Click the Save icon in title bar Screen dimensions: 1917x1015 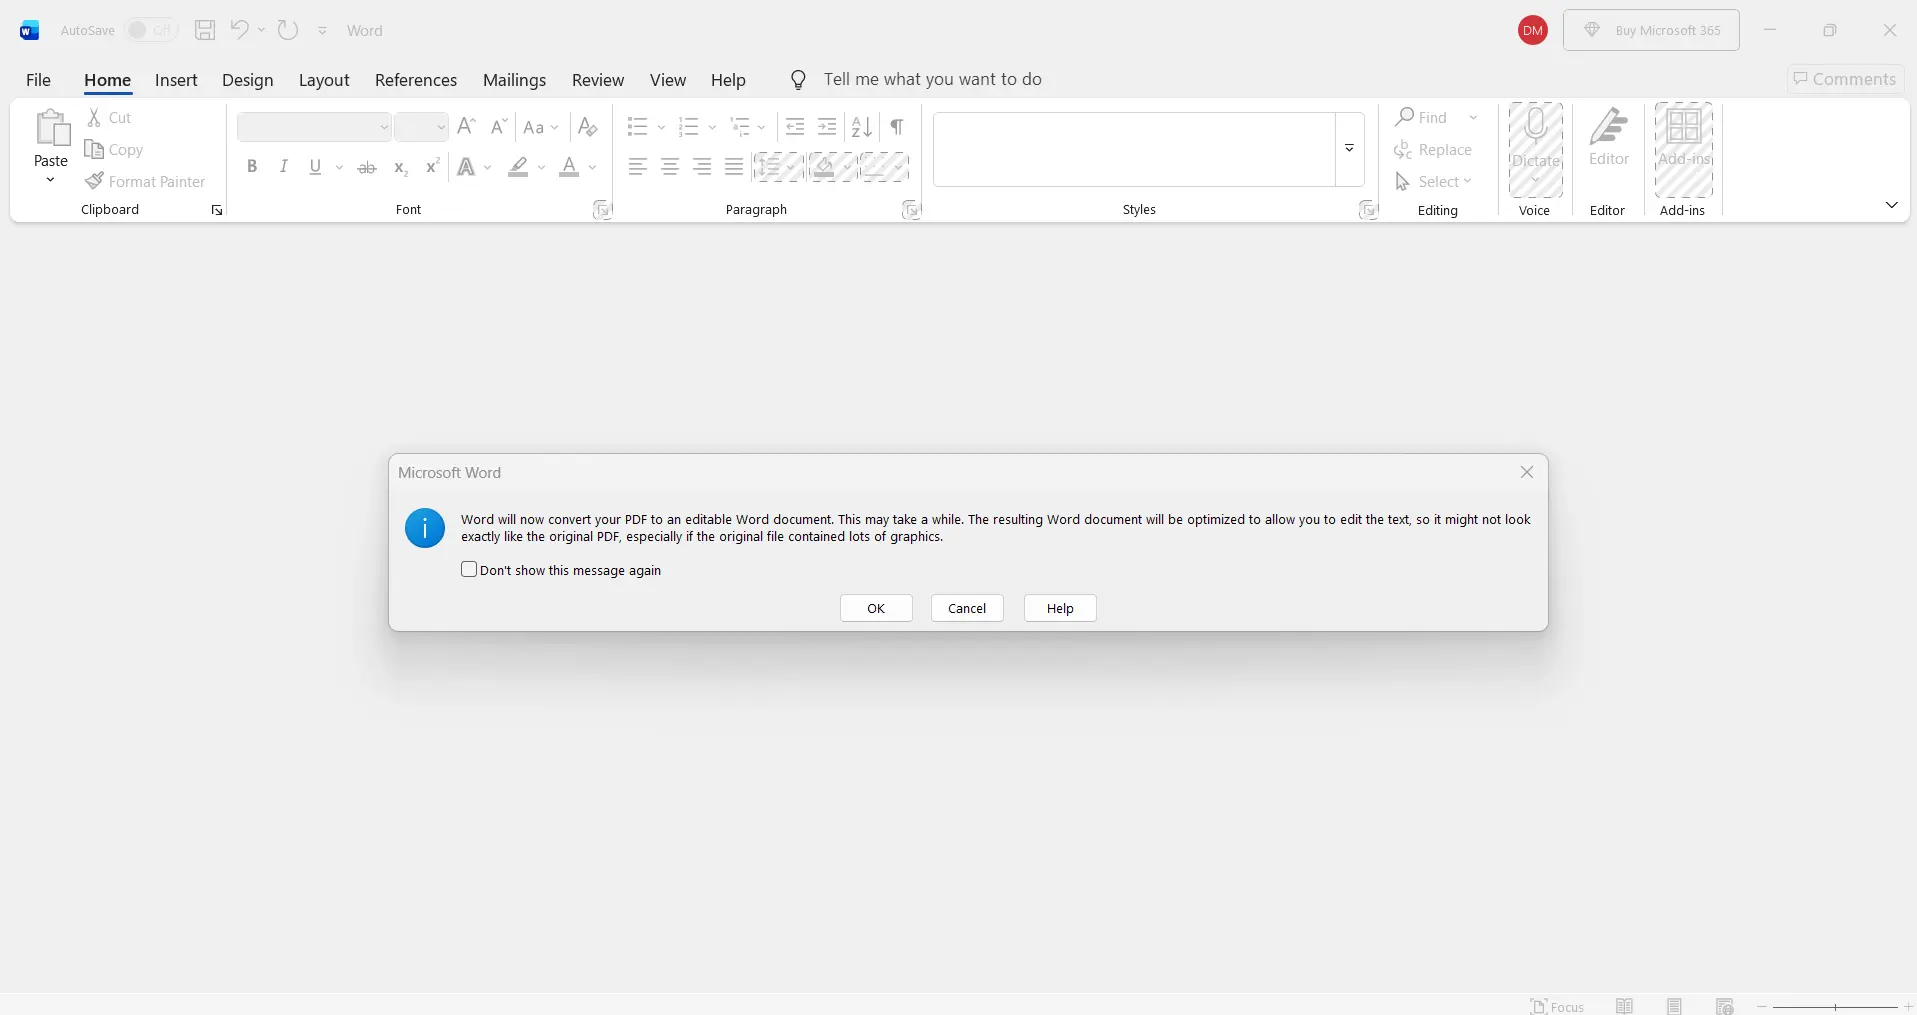205,30
